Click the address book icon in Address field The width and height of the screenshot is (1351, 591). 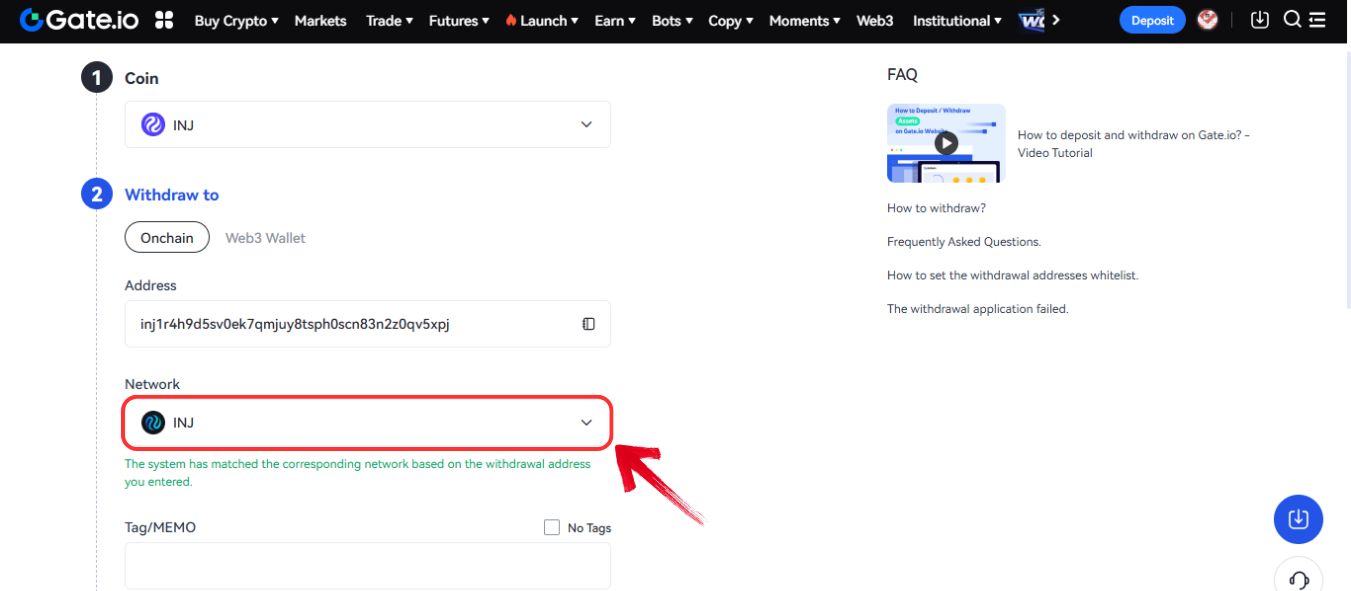pos(589,324)
